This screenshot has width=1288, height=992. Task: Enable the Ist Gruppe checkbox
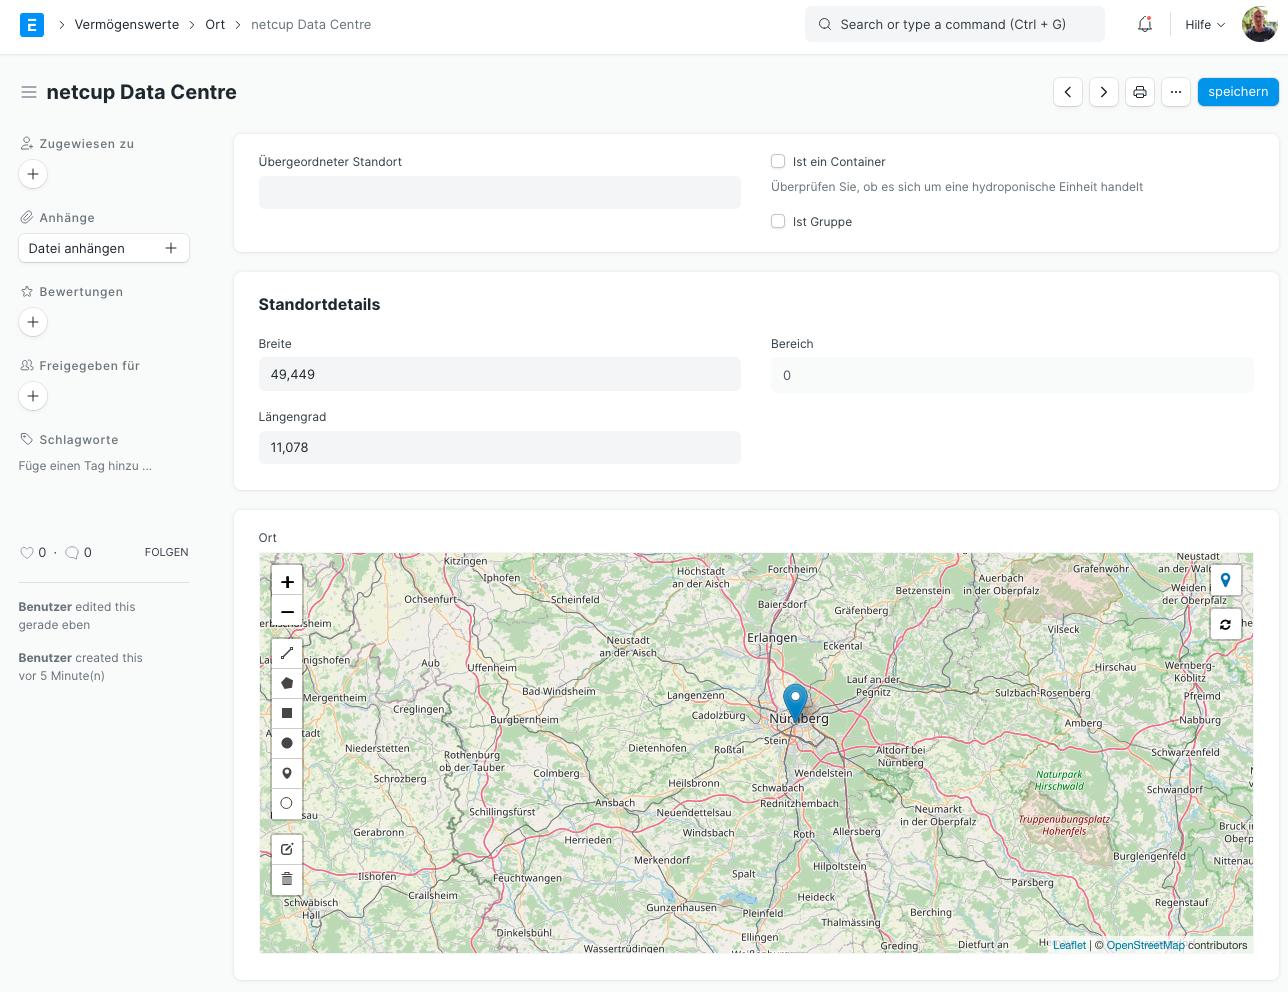778,221
